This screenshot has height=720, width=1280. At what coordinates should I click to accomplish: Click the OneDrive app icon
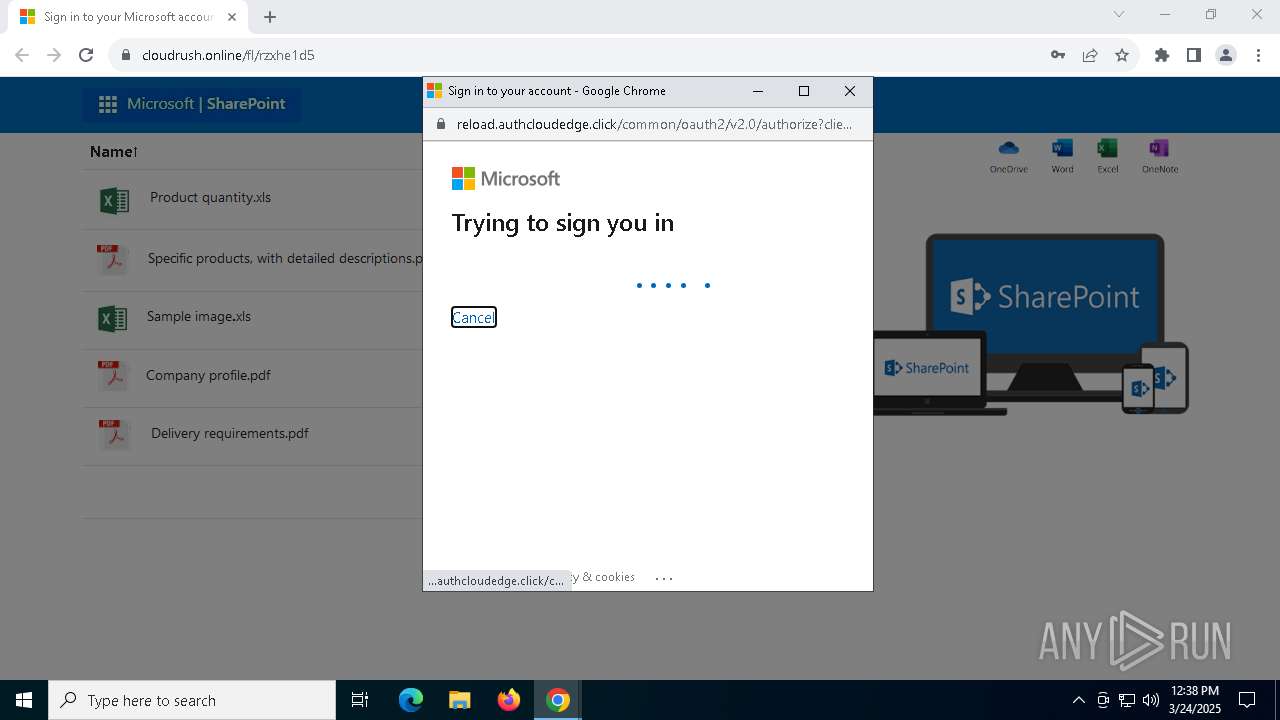tap(1008, 156)
